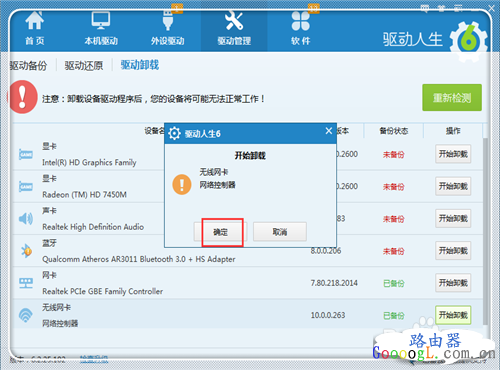Click 开始卸载 for Radeon HD 7450M
500x370 pixels.
[x=453, y=186]
